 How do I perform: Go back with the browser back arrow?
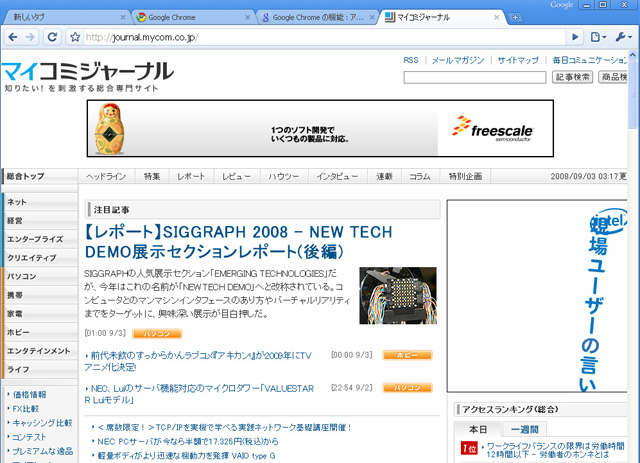click(13, 37)
